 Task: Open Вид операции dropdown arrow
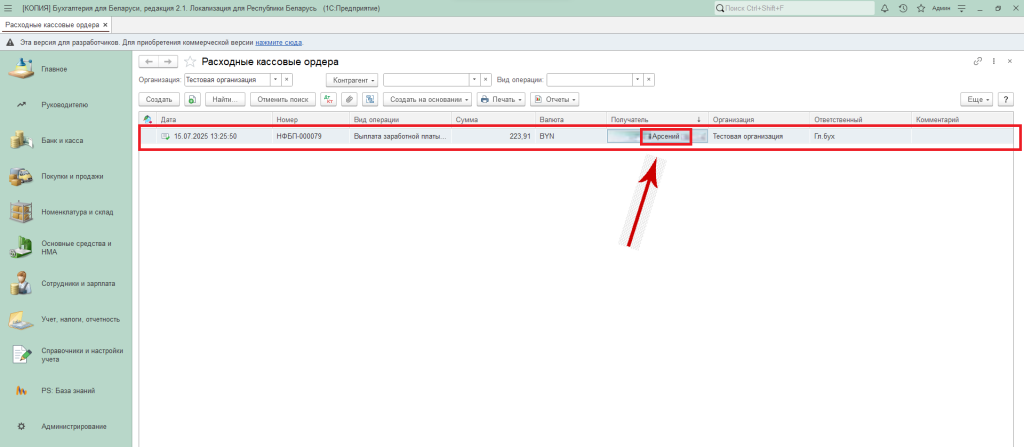[x=637, y=79]
